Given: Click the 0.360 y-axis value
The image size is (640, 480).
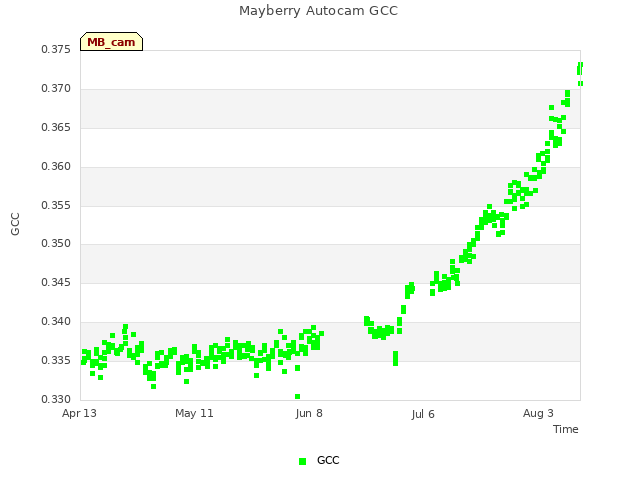Looking at the screenshot, I should coord(56,167).
